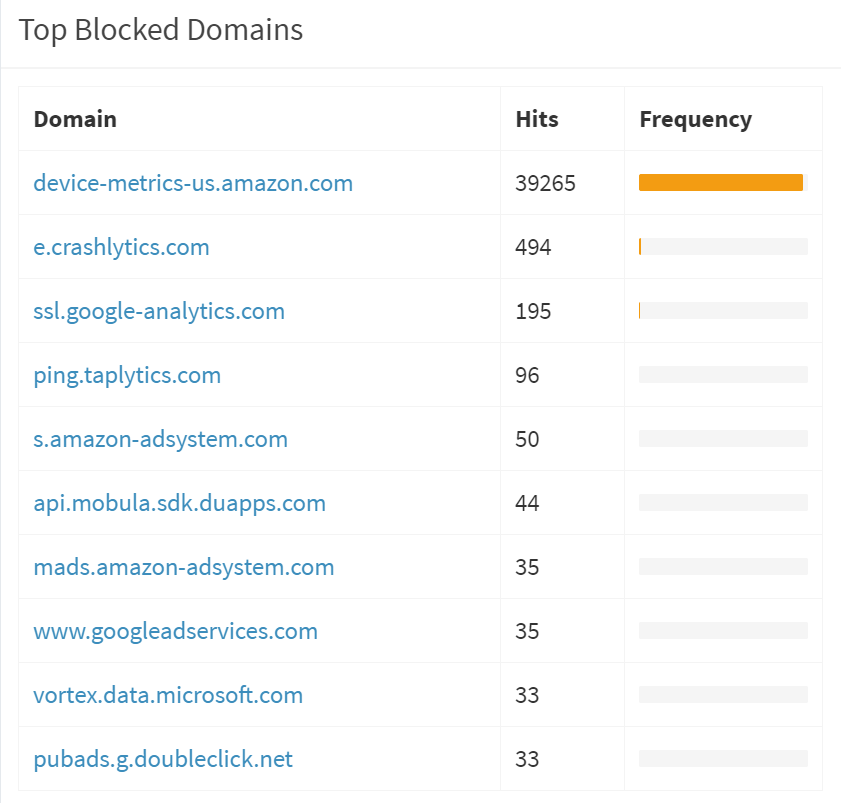Viewport: 841px width, 803px height.
Task: Click pubads.g.doubleclick.net link
Action: 163,759
